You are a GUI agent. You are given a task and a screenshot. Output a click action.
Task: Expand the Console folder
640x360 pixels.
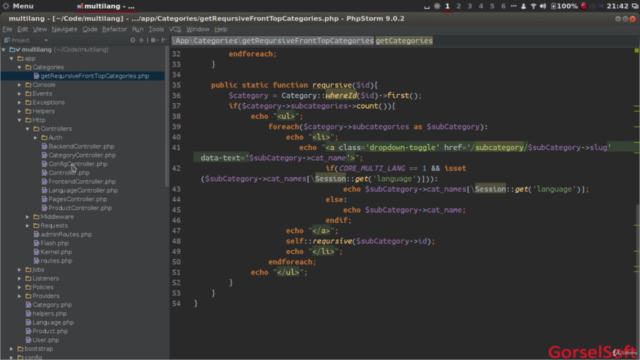coord(20,84)
